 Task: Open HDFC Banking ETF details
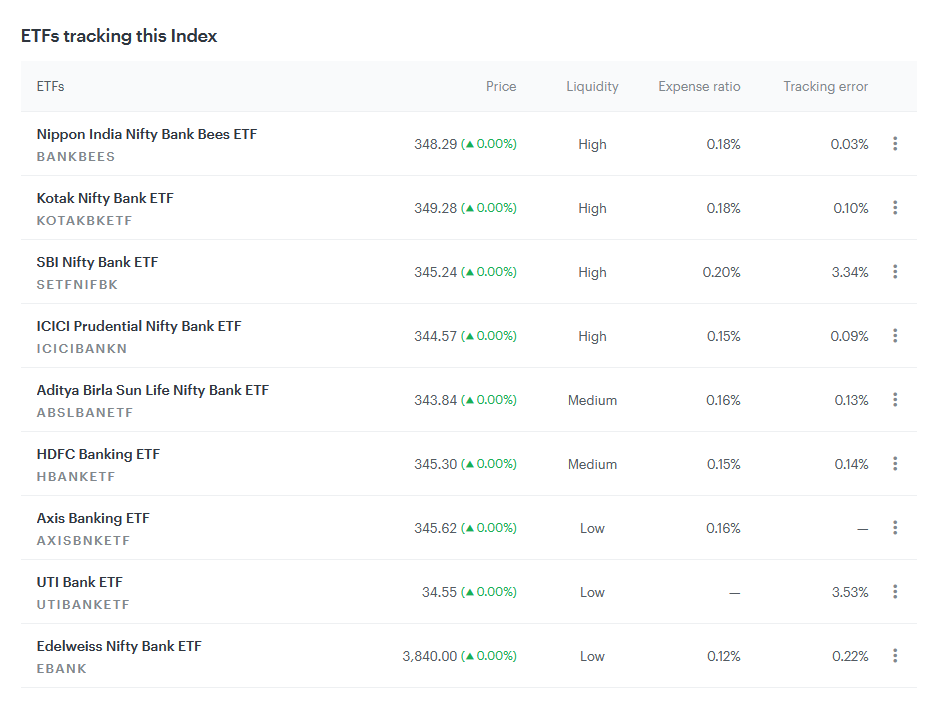pyautogui.click(x=98, y=454)
